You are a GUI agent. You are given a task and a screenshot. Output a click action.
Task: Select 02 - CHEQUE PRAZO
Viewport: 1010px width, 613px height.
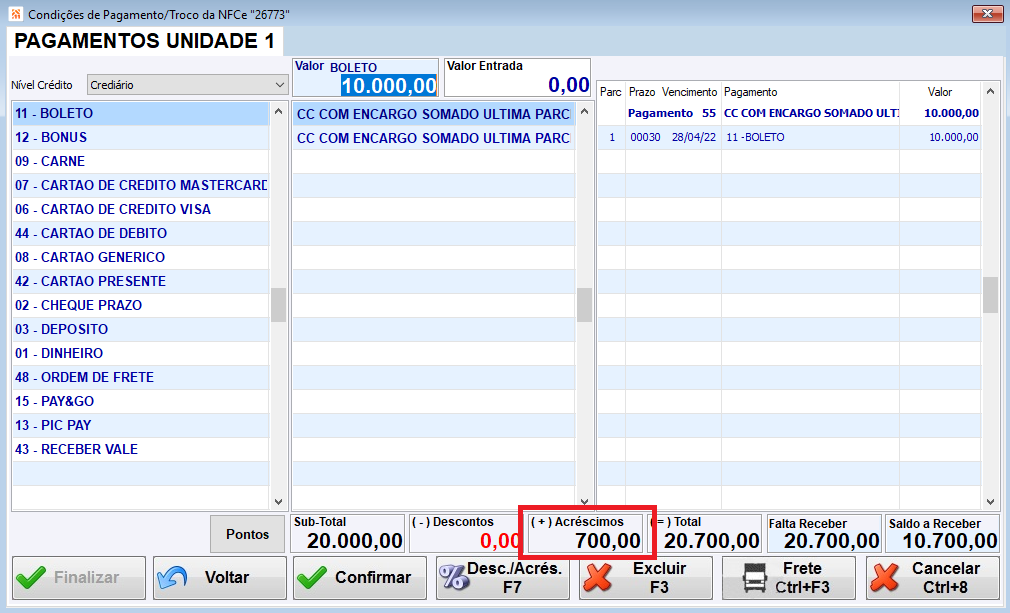(x=140, y=305)
